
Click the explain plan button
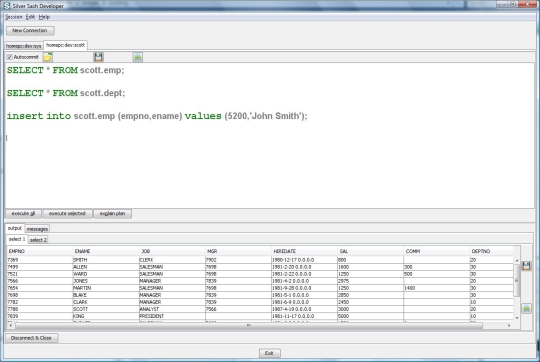tap(112, 214)
